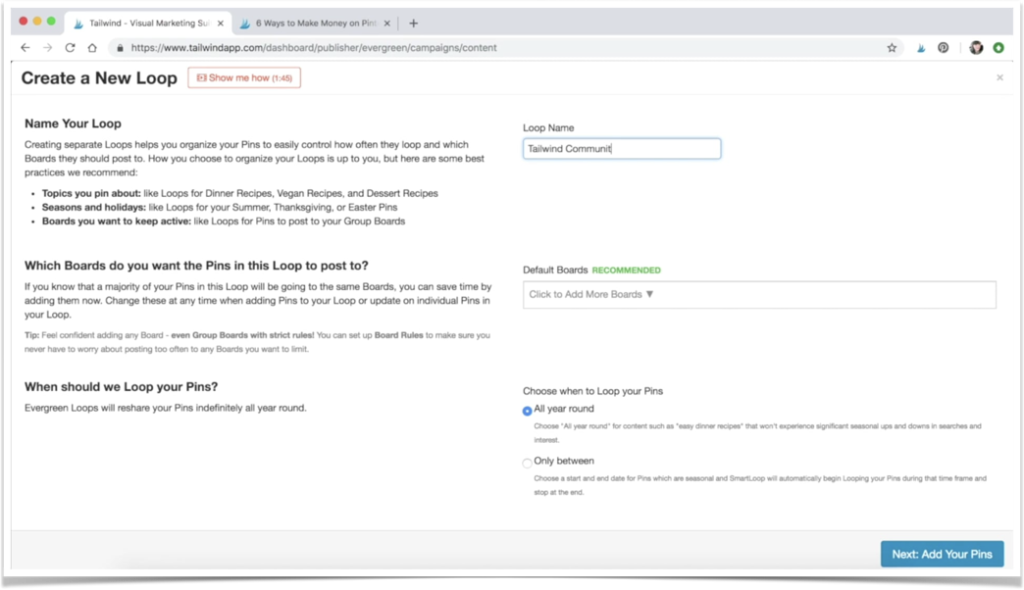Bookmark page with the star icon
The height and width of the screenshot is (590, 1024).
(x=891, y=48)
